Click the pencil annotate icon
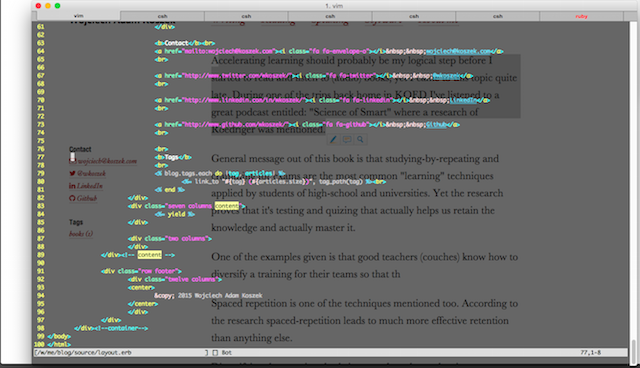This screenshot has height=368, width=640. (x=333, y=140)
